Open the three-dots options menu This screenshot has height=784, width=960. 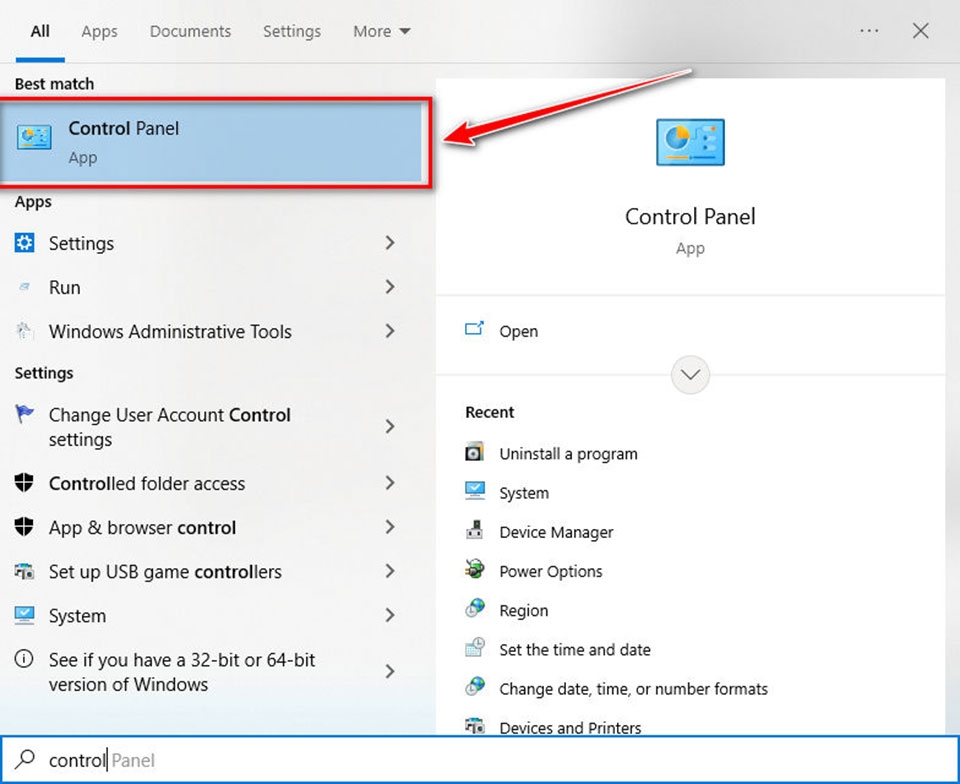tap(869, 31)
